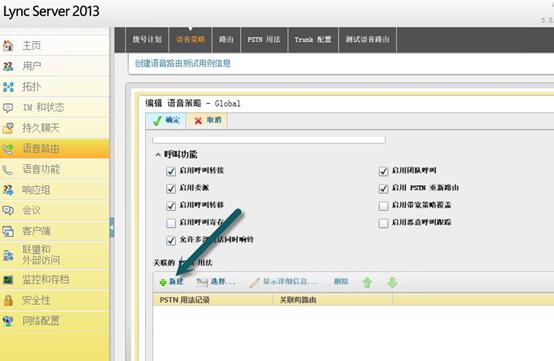
Task: Click the green plus 新建 icon
Action: (163, 282)
